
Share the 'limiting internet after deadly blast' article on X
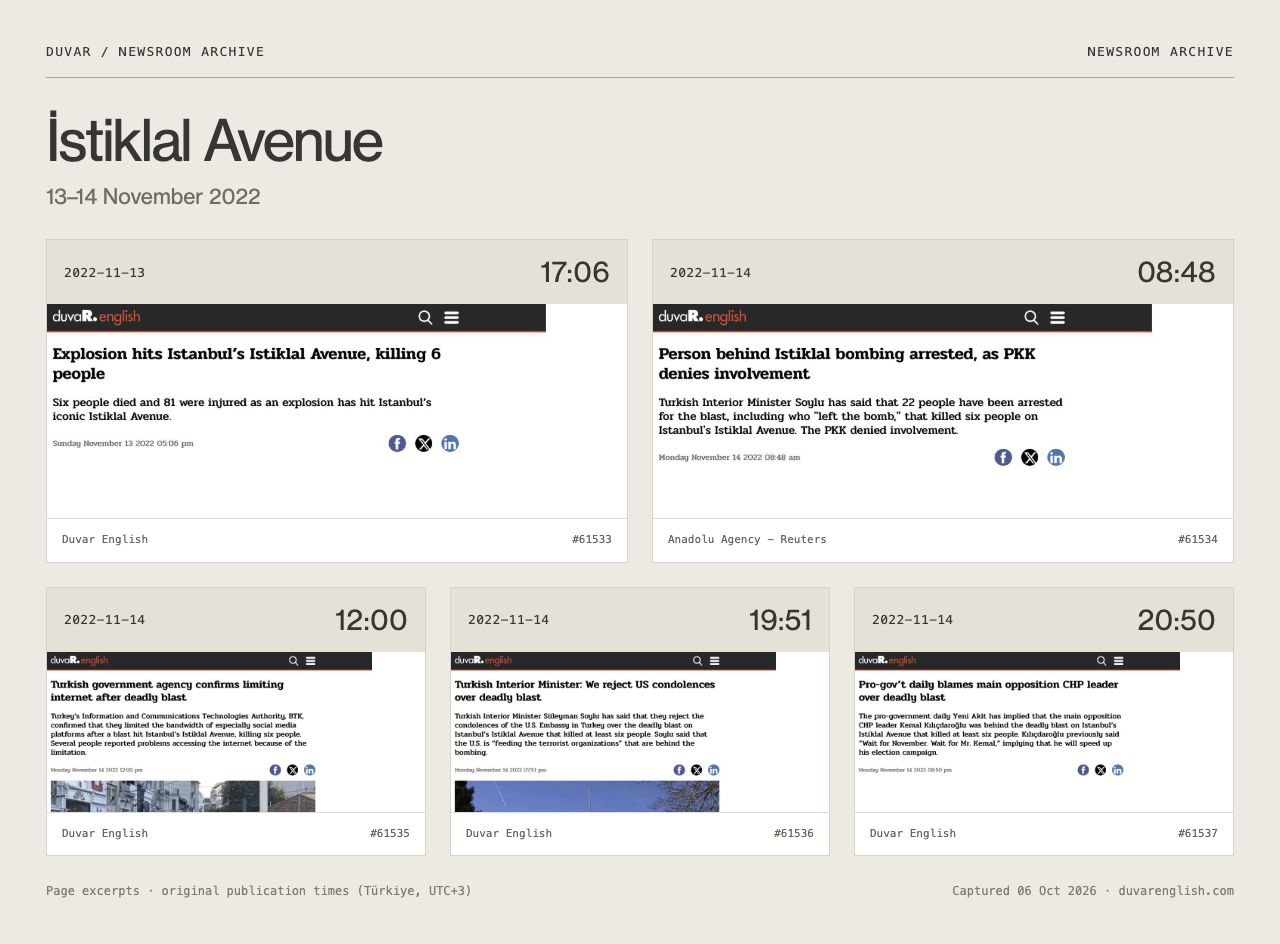tap(292, 770)
